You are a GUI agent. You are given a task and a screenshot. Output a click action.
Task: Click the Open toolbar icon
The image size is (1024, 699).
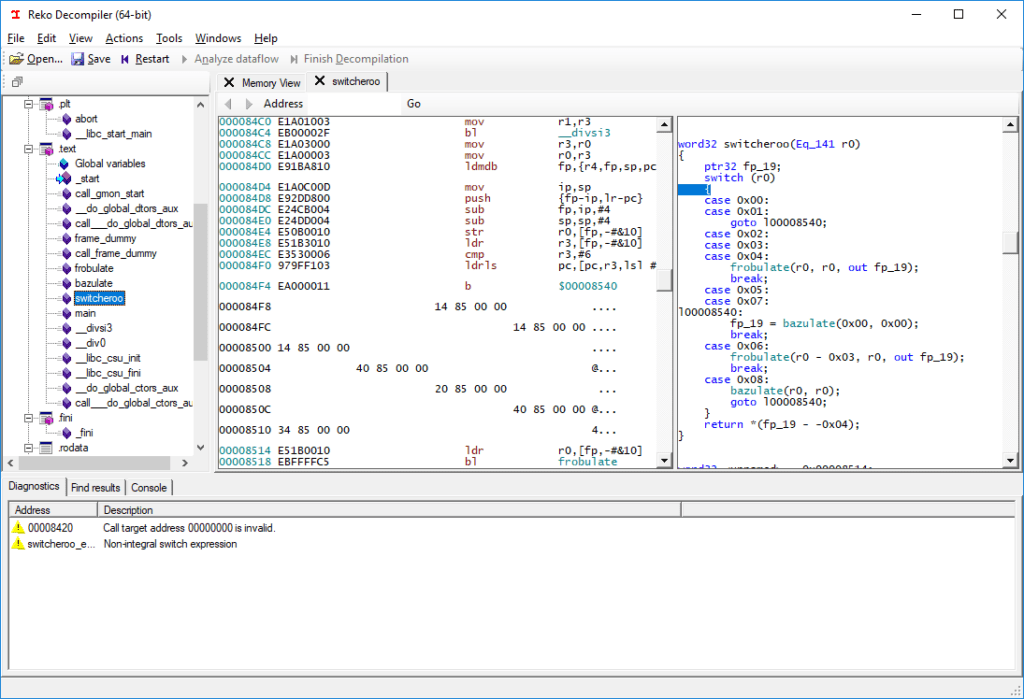pos(19,58)
